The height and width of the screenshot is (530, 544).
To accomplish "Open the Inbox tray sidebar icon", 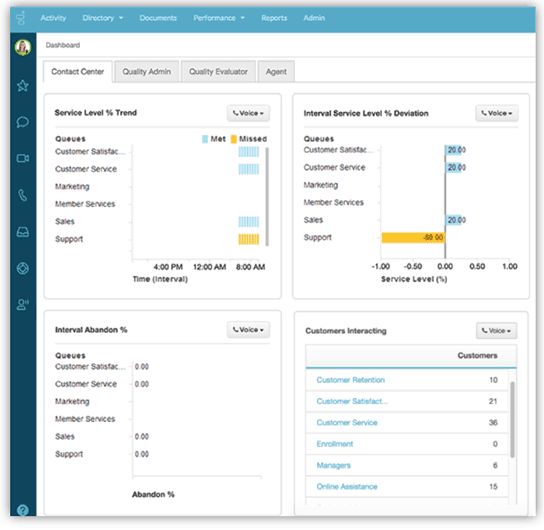I will [x=23, y=232].
